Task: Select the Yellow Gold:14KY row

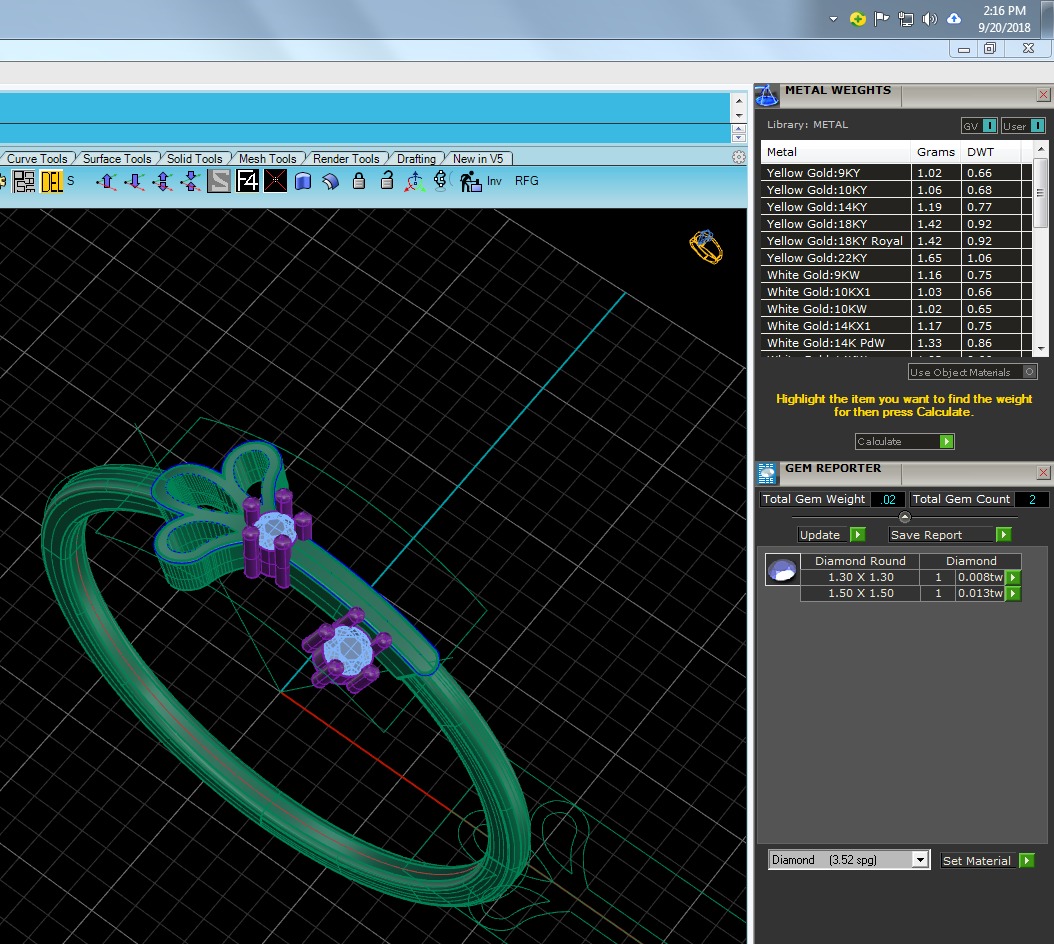Action: click(x=896, y=207)
